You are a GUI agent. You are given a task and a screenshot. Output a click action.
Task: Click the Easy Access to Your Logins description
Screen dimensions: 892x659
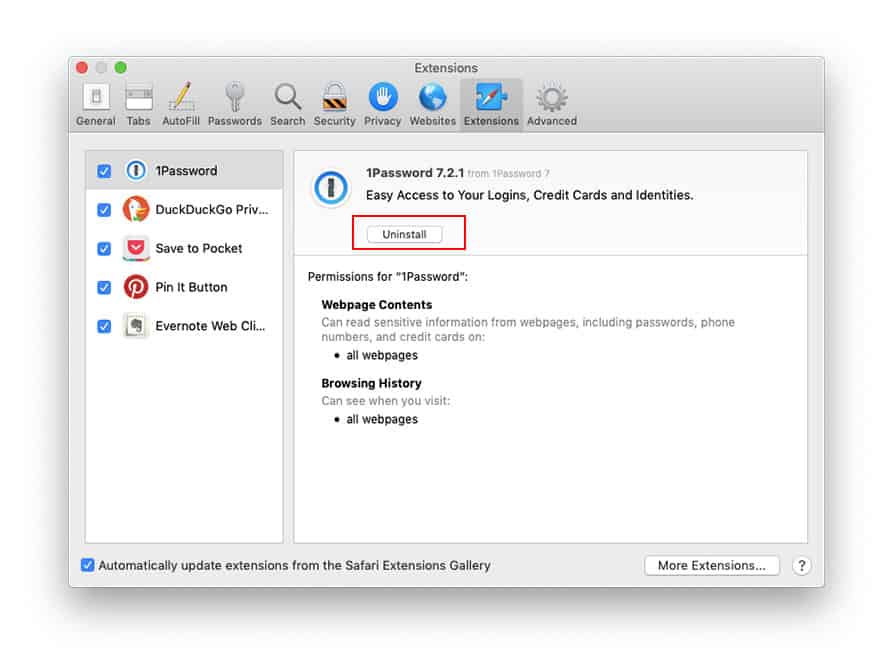tap(529, 195)
